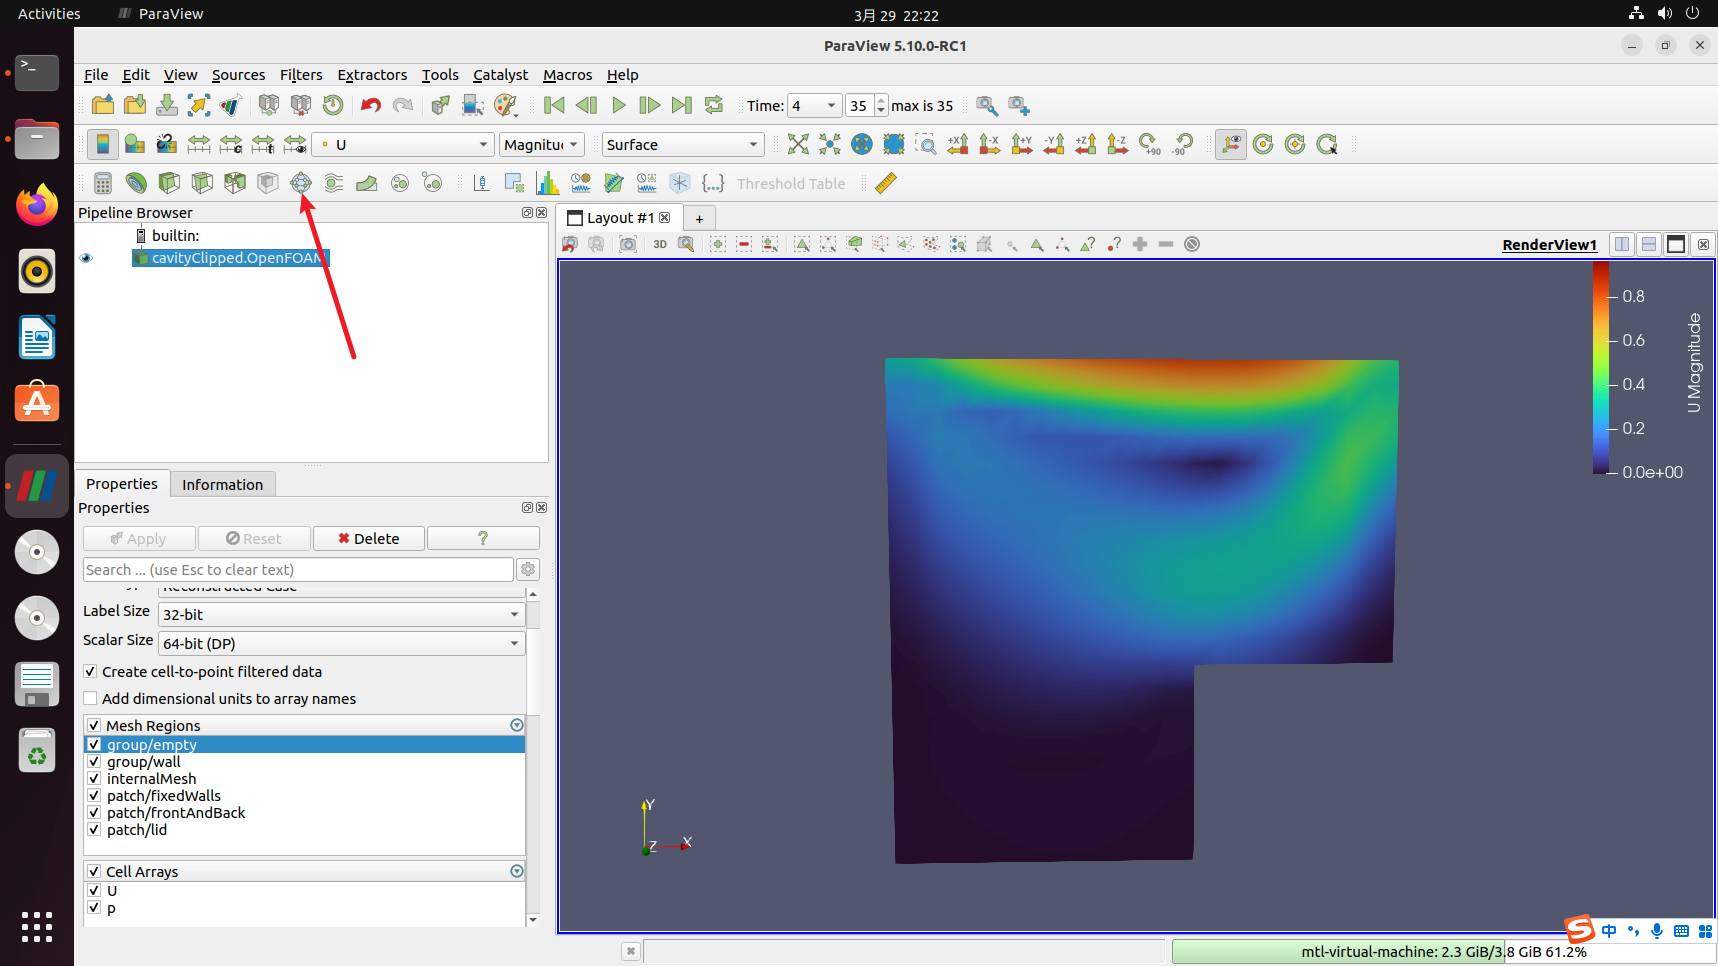Image resolution: width=1718 pixels, height=966 pixels.
Task: Click the red Undo arrow
Action: [371, 105]
